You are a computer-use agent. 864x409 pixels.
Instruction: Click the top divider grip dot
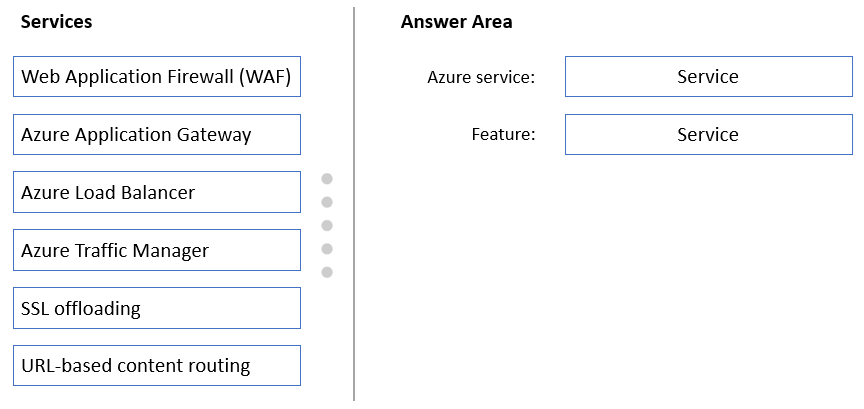click(327, 179)
